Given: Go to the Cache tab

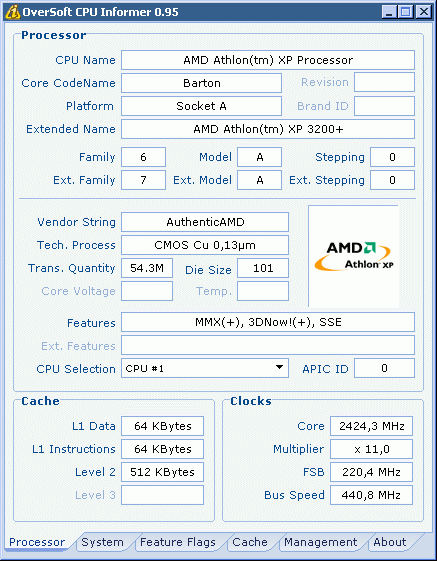Looking at the screenshot, I should tap(250, 542).
